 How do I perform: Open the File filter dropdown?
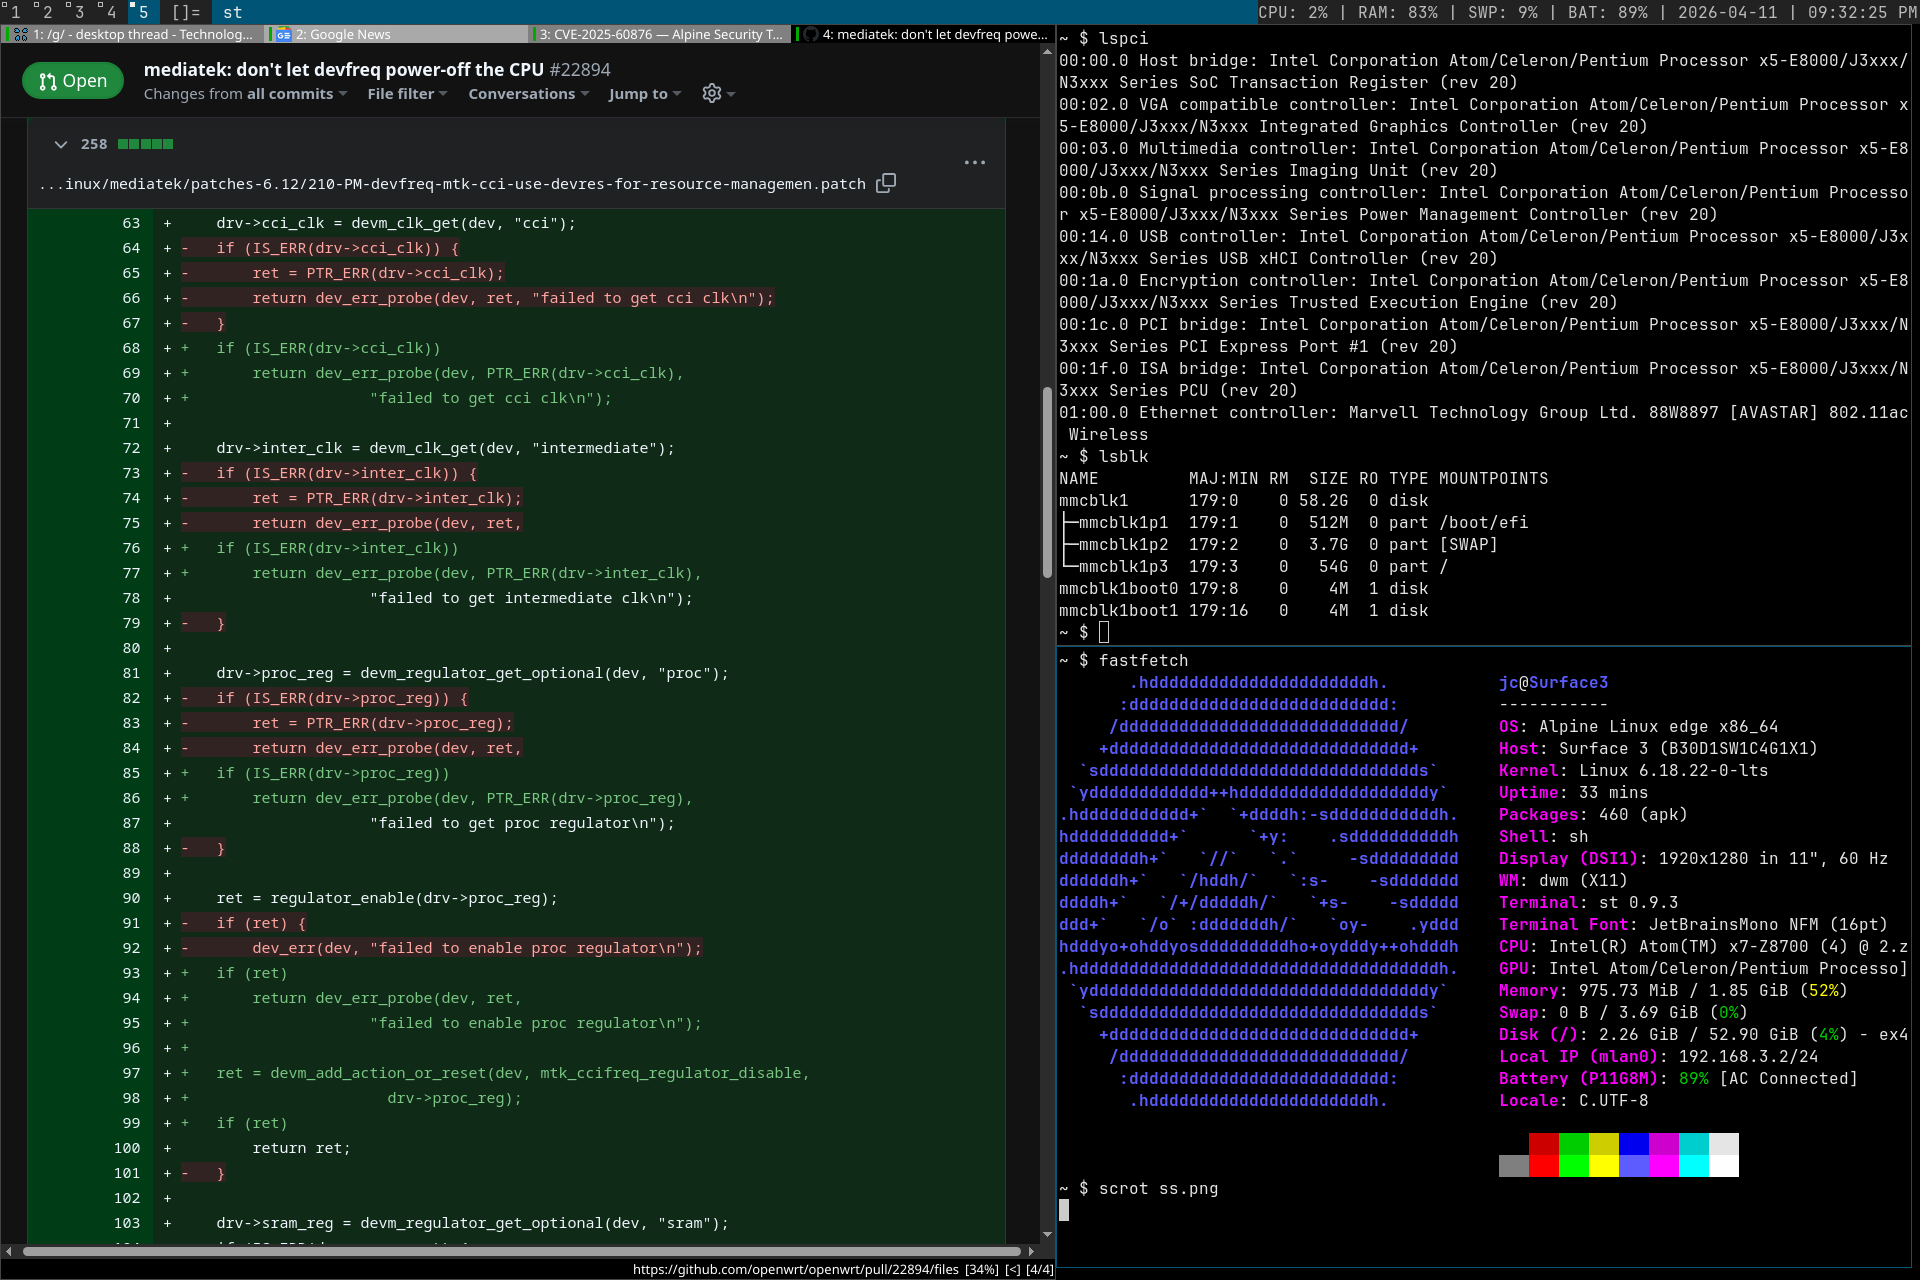[407, 94]
